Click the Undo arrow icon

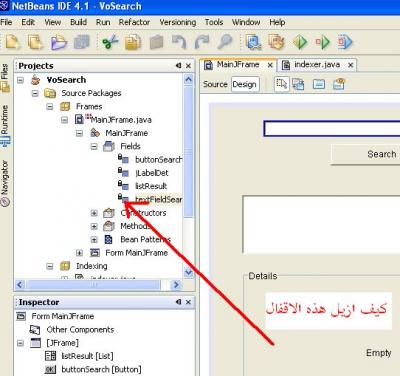[179, 42]
